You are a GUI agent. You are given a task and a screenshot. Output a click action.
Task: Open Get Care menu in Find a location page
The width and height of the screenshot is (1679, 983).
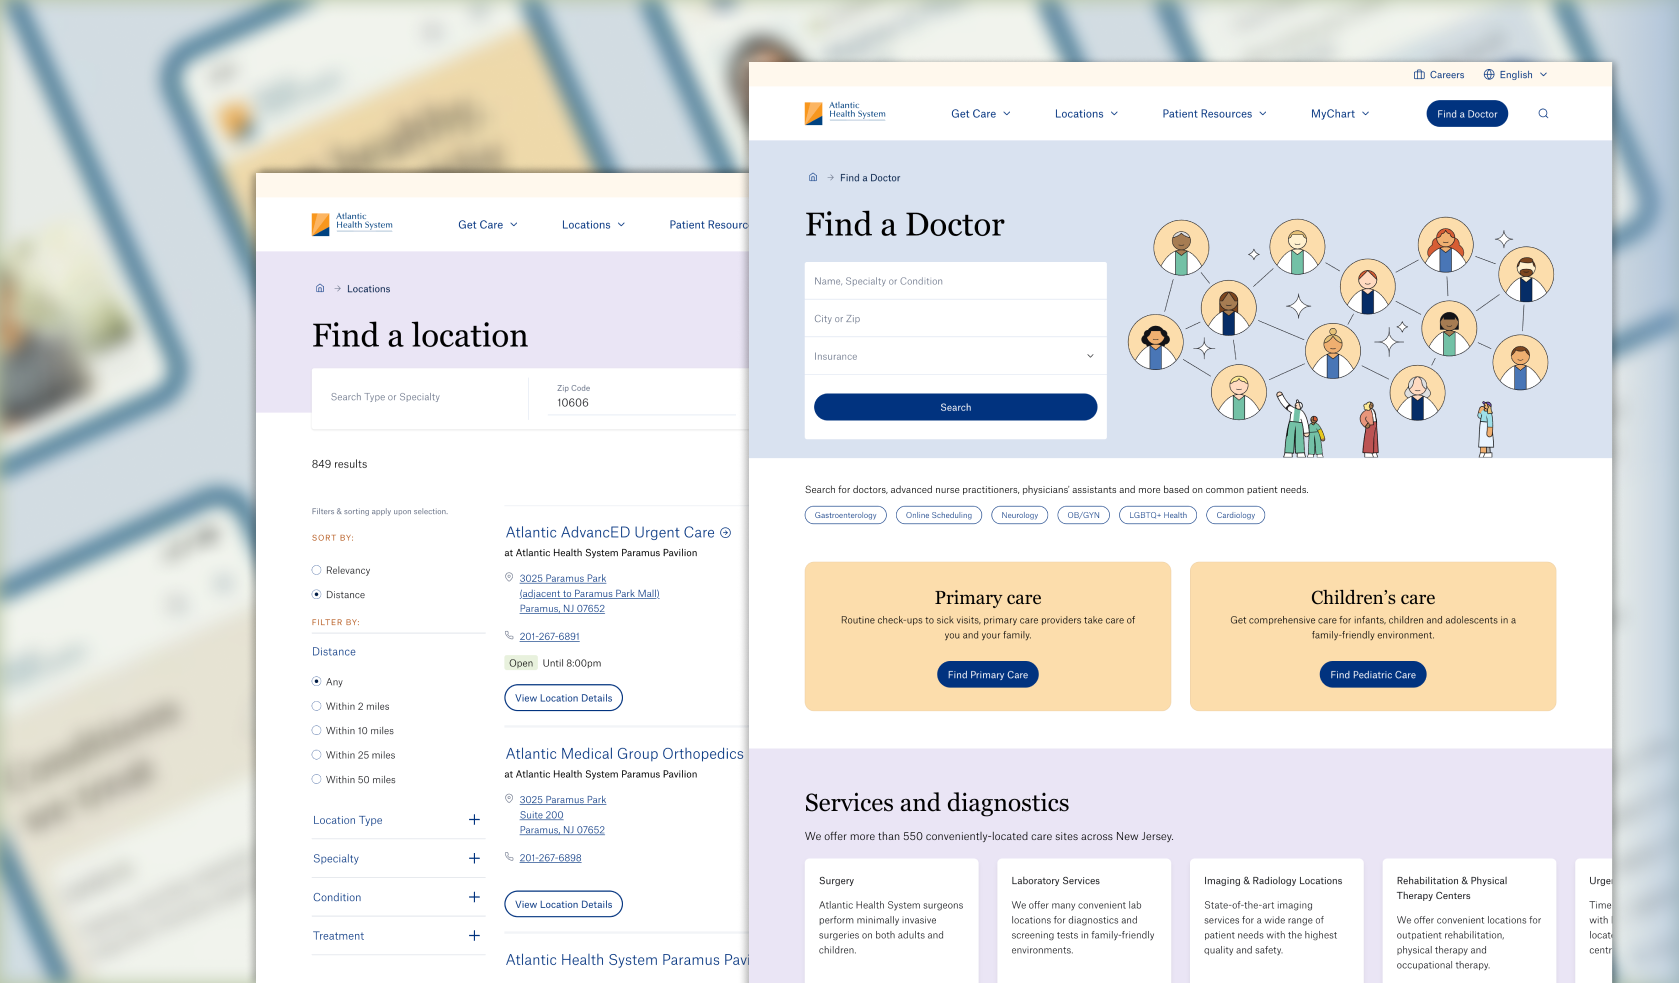tap(488, 225)
